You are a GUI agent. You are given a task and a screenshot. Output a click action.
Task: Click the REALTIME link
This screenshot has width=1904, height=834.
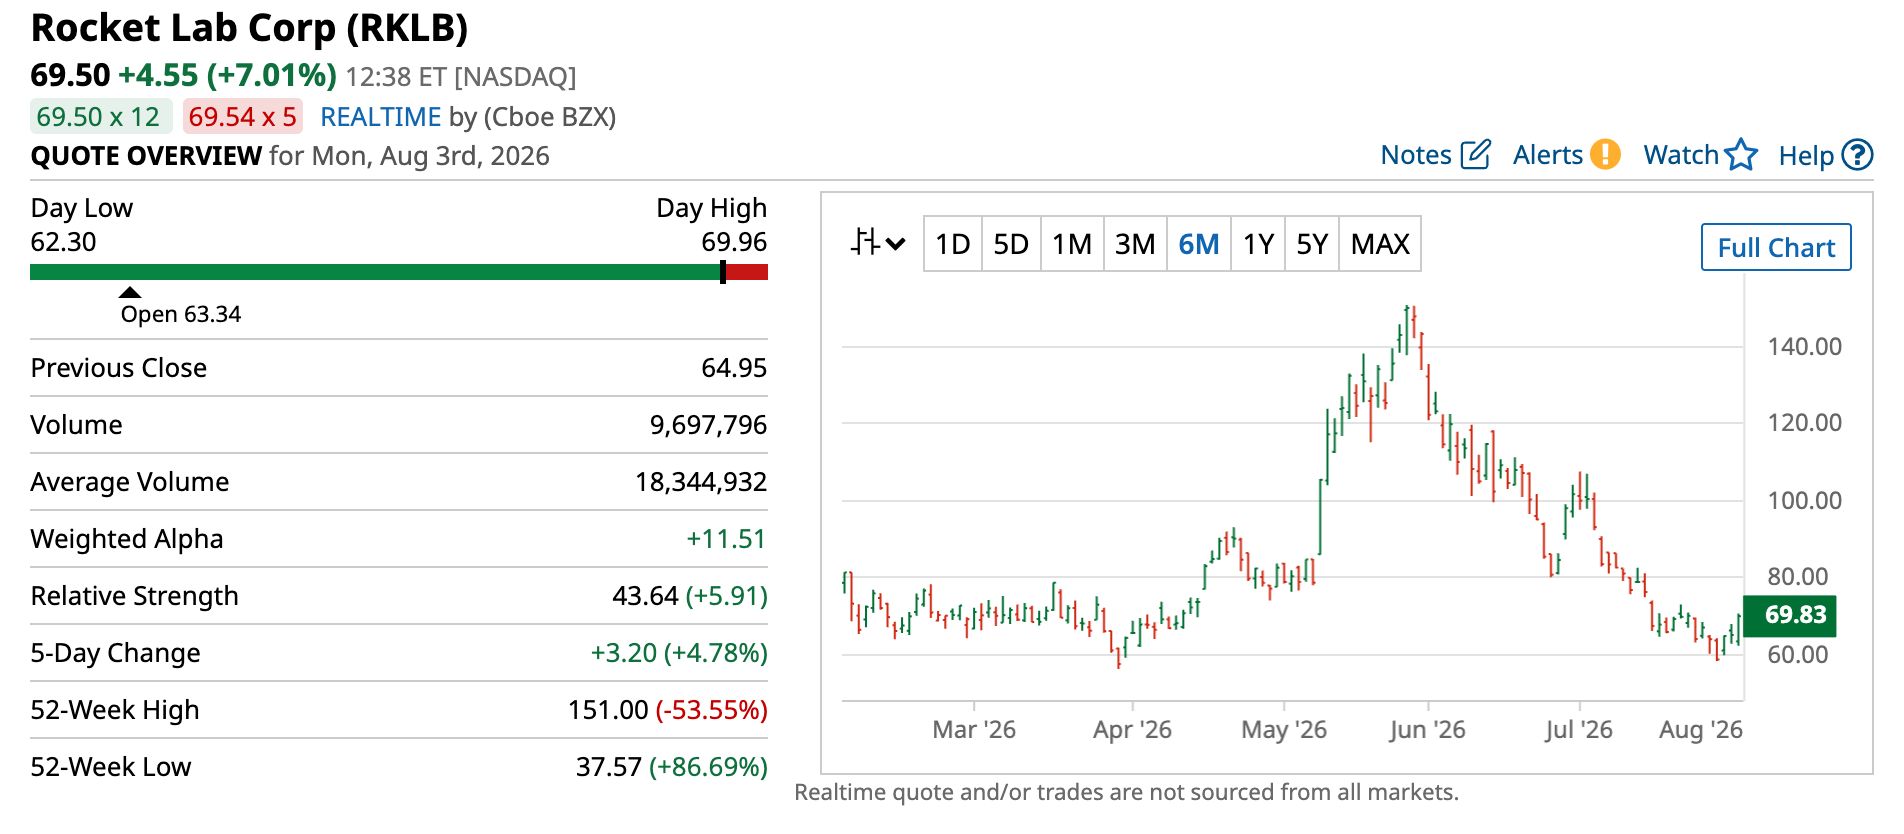380,117
